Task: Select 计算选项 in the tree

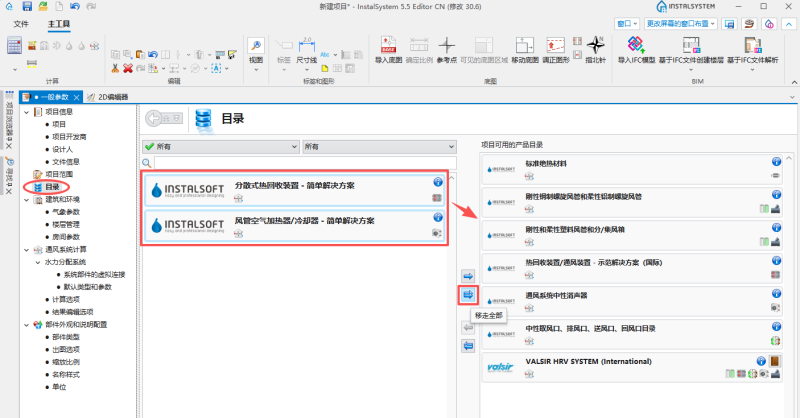Action: tap(66, 300)
